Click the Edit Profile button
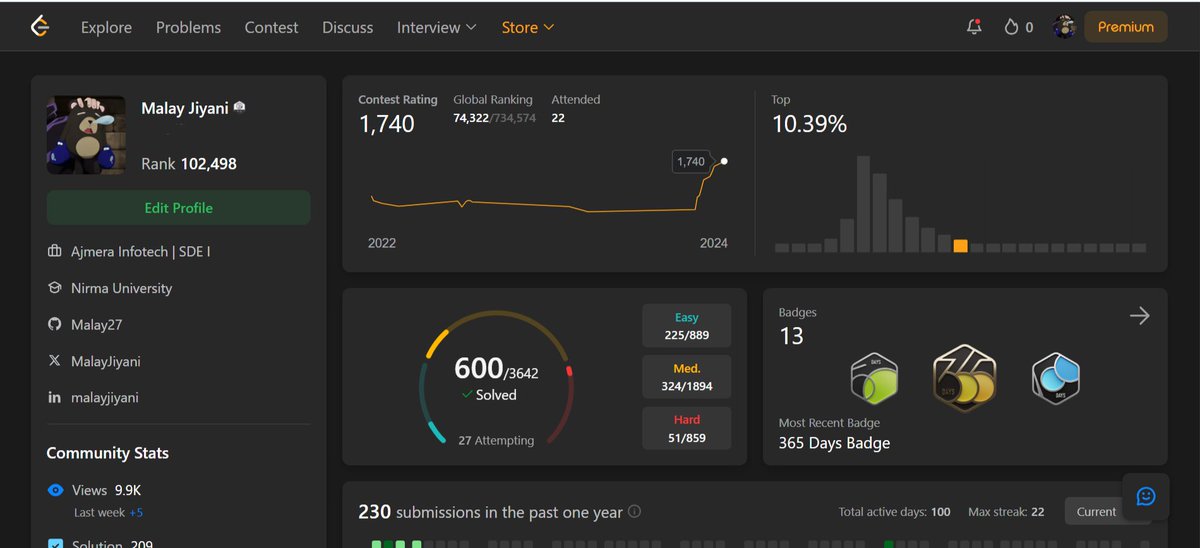The height and width of the screenshot is (548, 1200). click(x=179, y=208)
